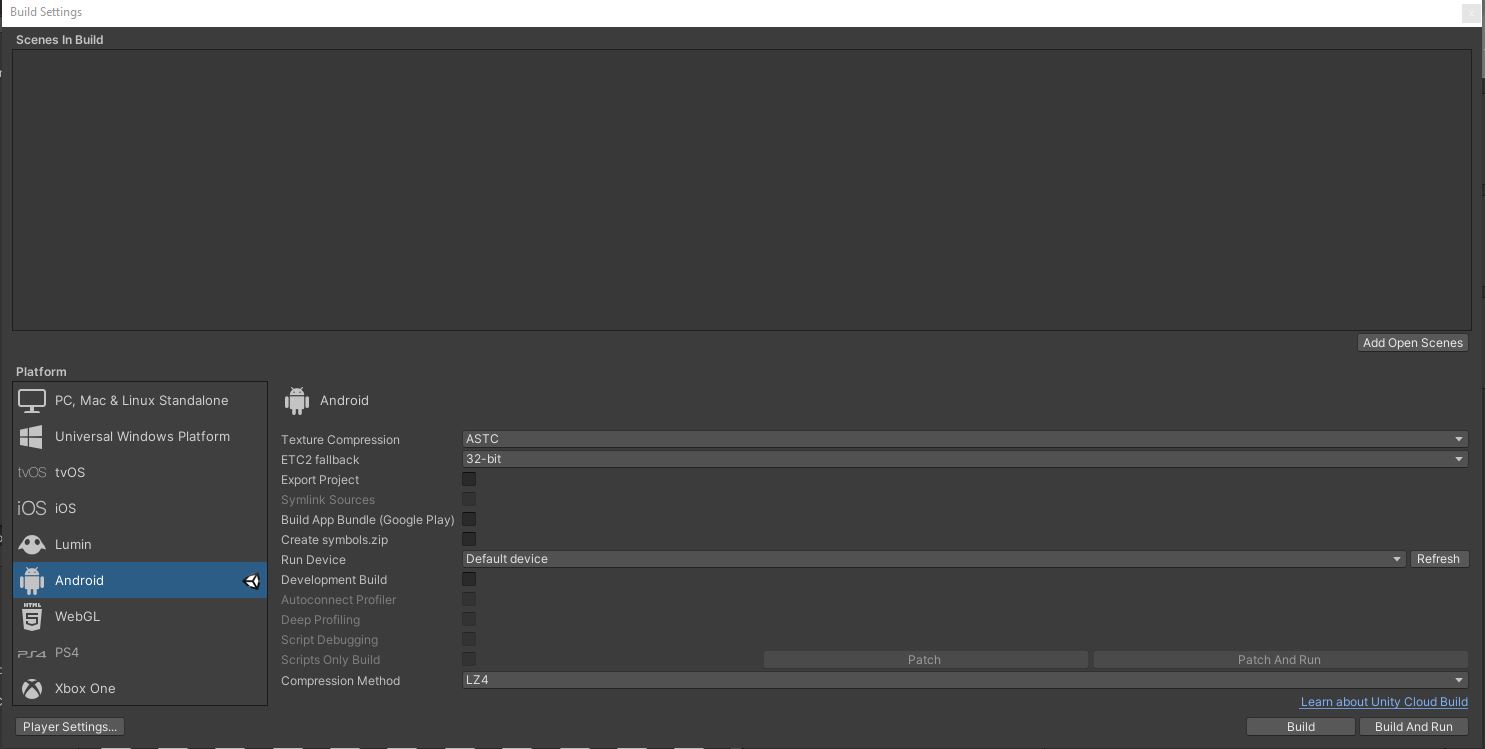
Task: Select the tvOS platform icon
Action: [32, 473]
